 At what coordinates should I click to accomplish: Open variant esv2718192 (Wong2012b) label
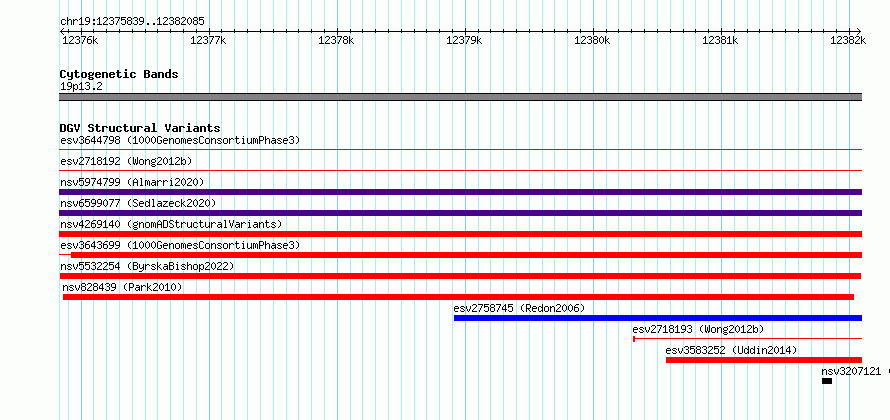[x=126, y=161]
